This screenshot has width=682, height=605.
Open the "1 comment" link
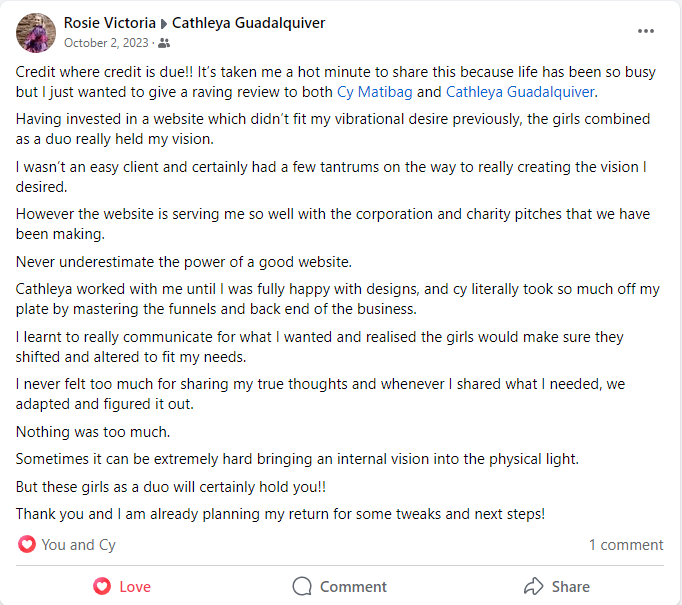coord(625,545)
